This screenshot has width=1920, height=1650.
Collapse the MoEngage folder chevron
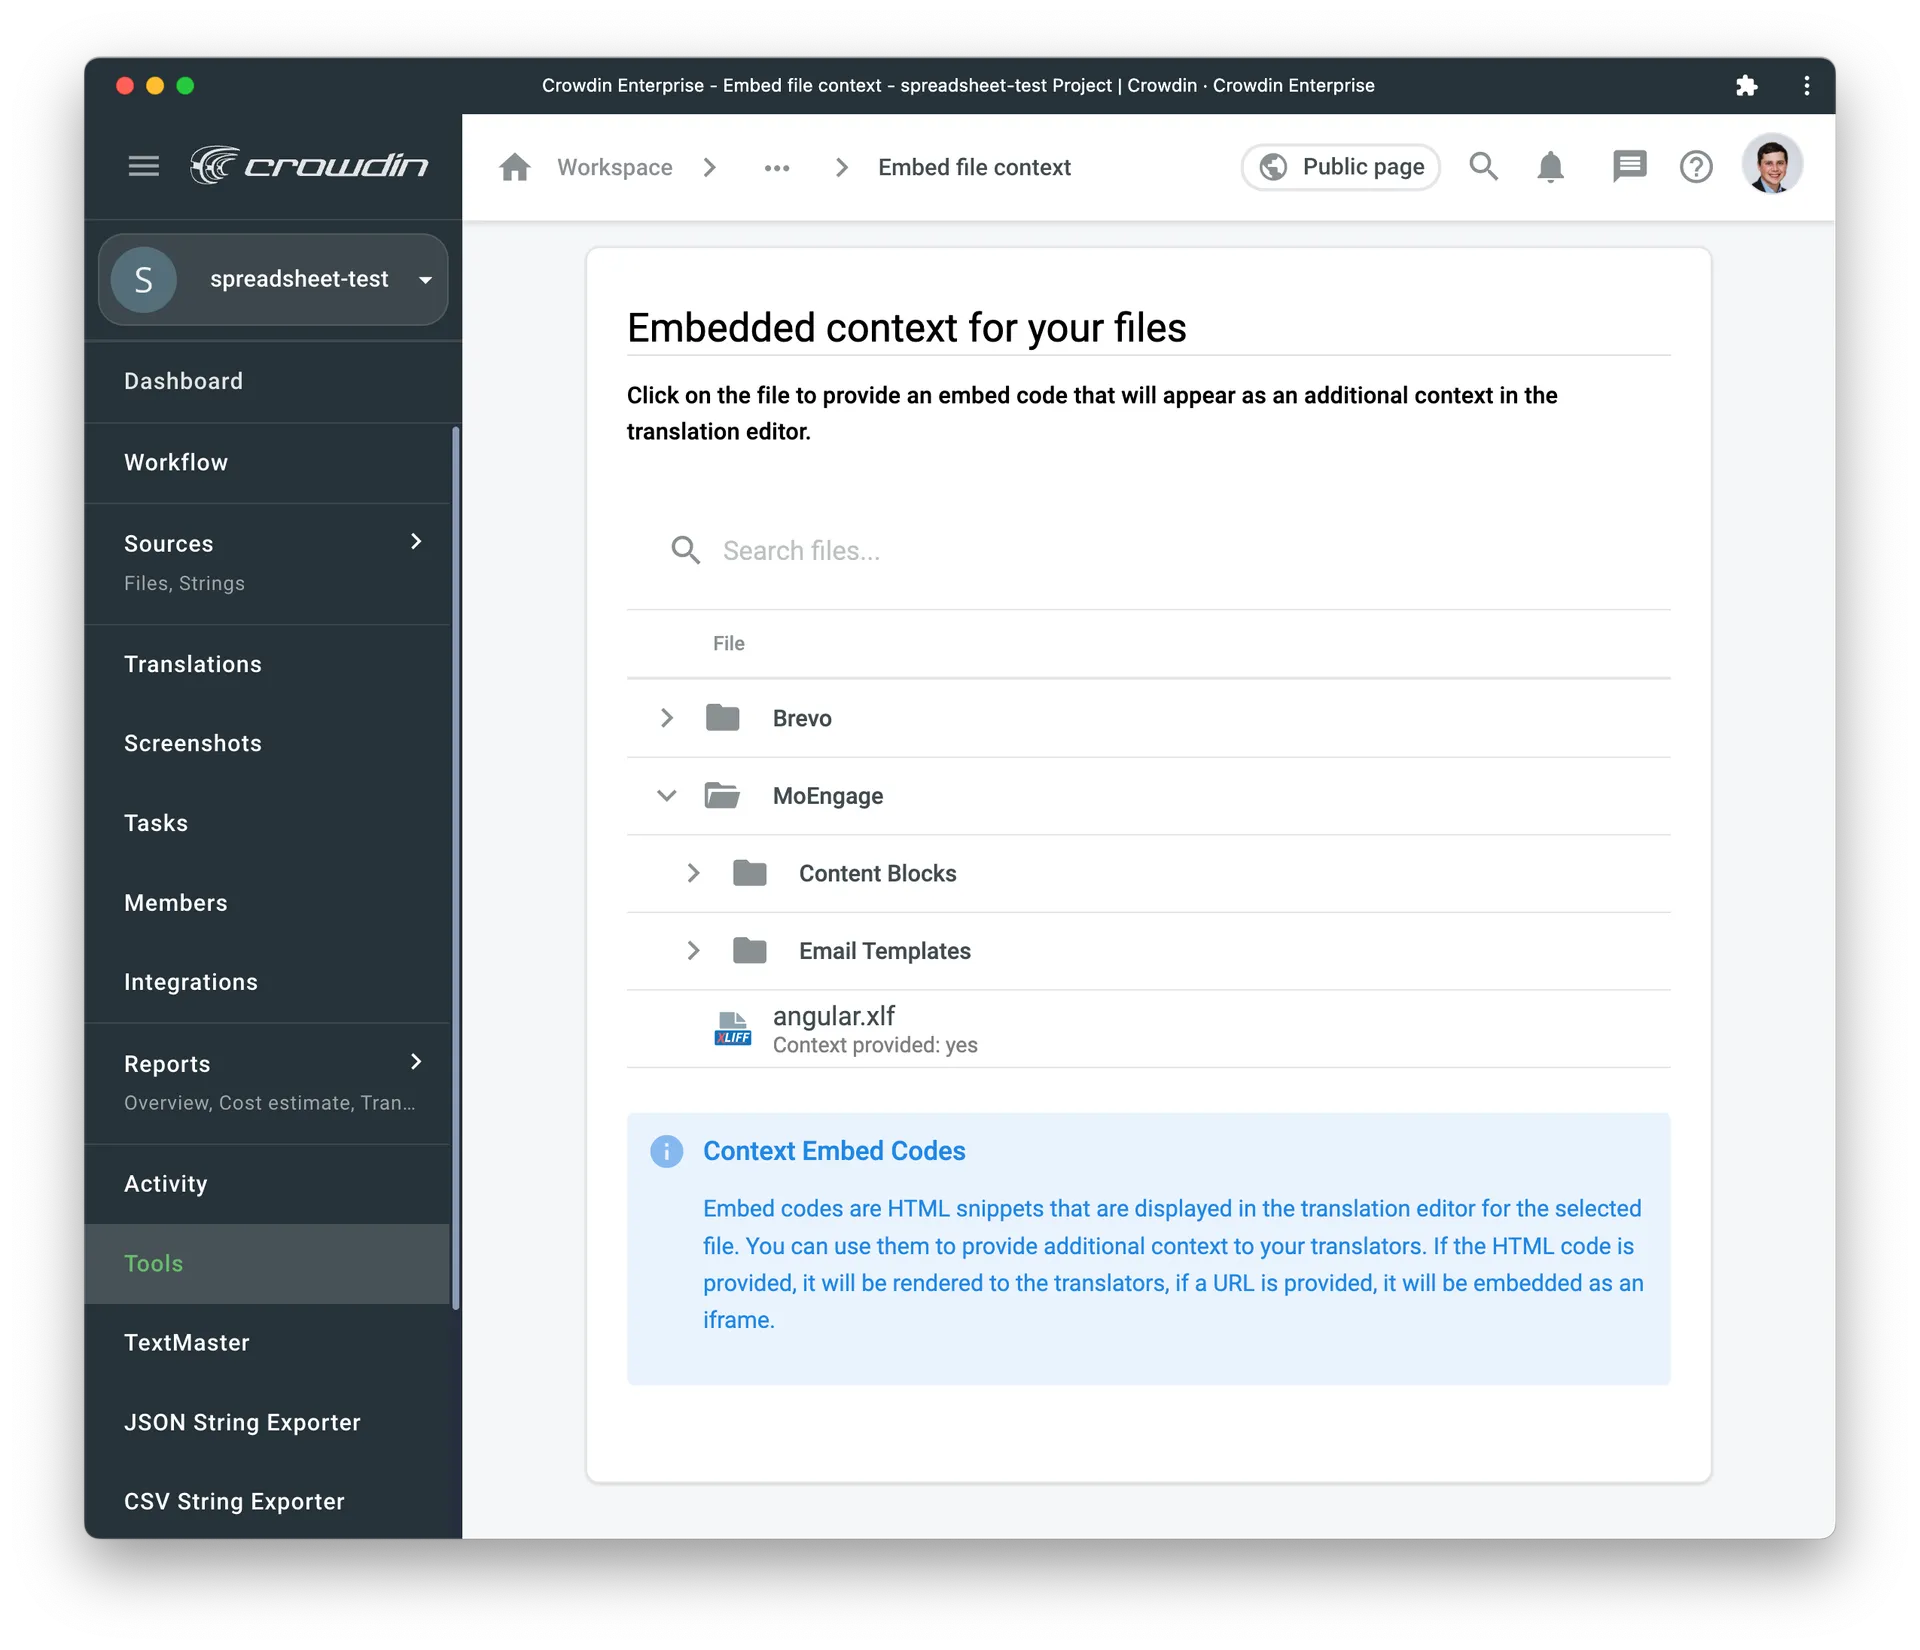click(666, 796)
